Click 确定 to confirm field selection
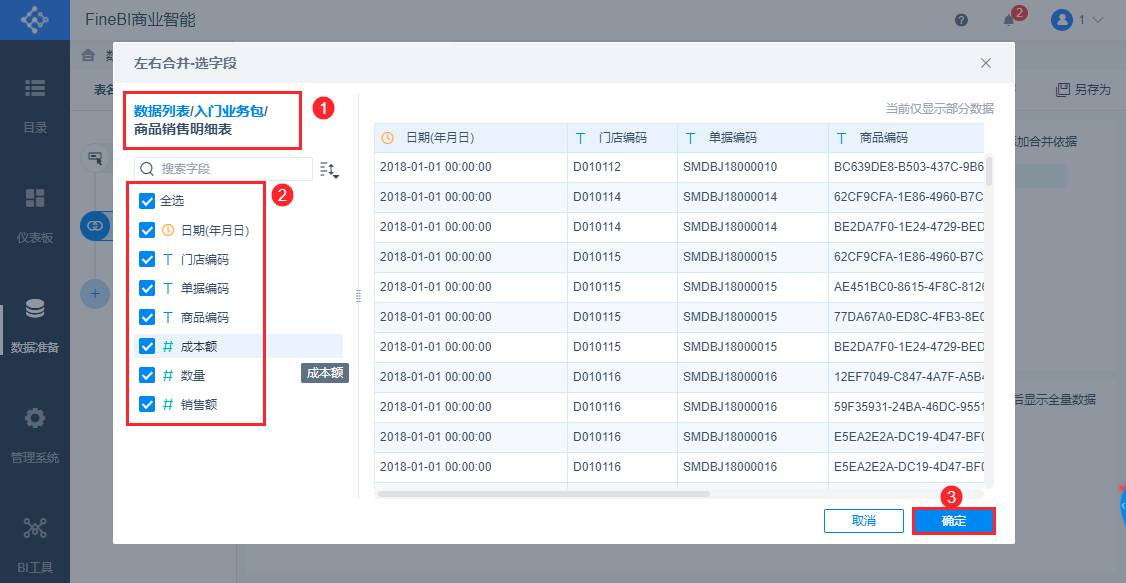 (x=954, y=521)
